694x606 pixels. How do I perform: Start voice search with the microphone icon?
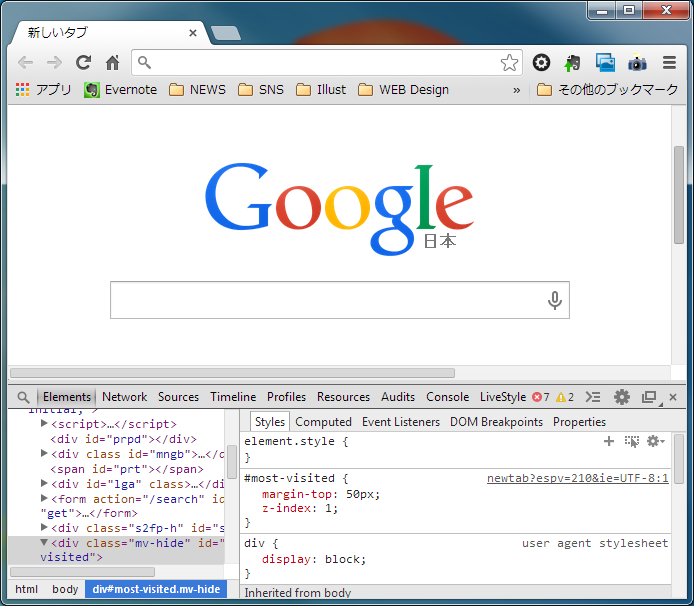click(x=555, y=301)
